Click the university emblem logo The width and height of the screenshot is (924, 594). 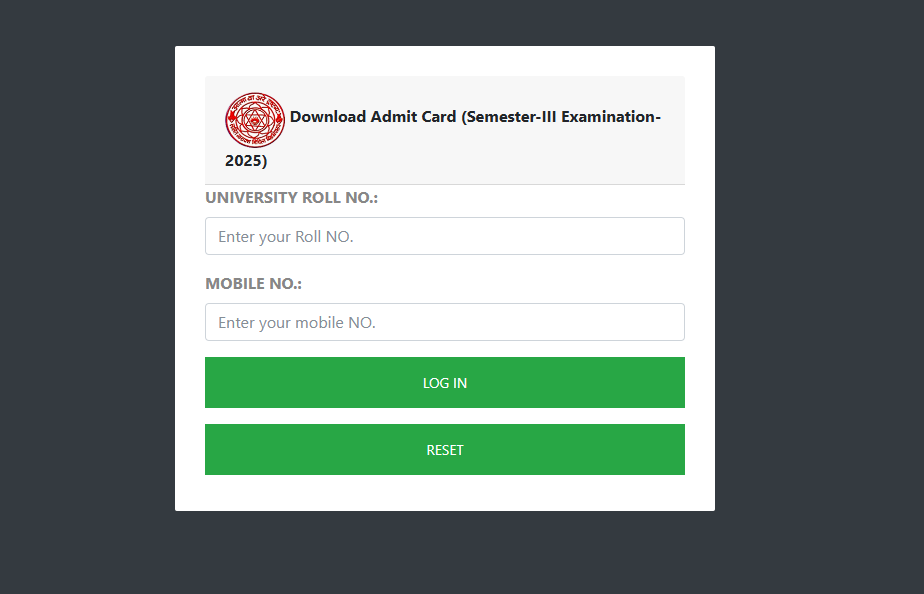click(x=255, y=120)
